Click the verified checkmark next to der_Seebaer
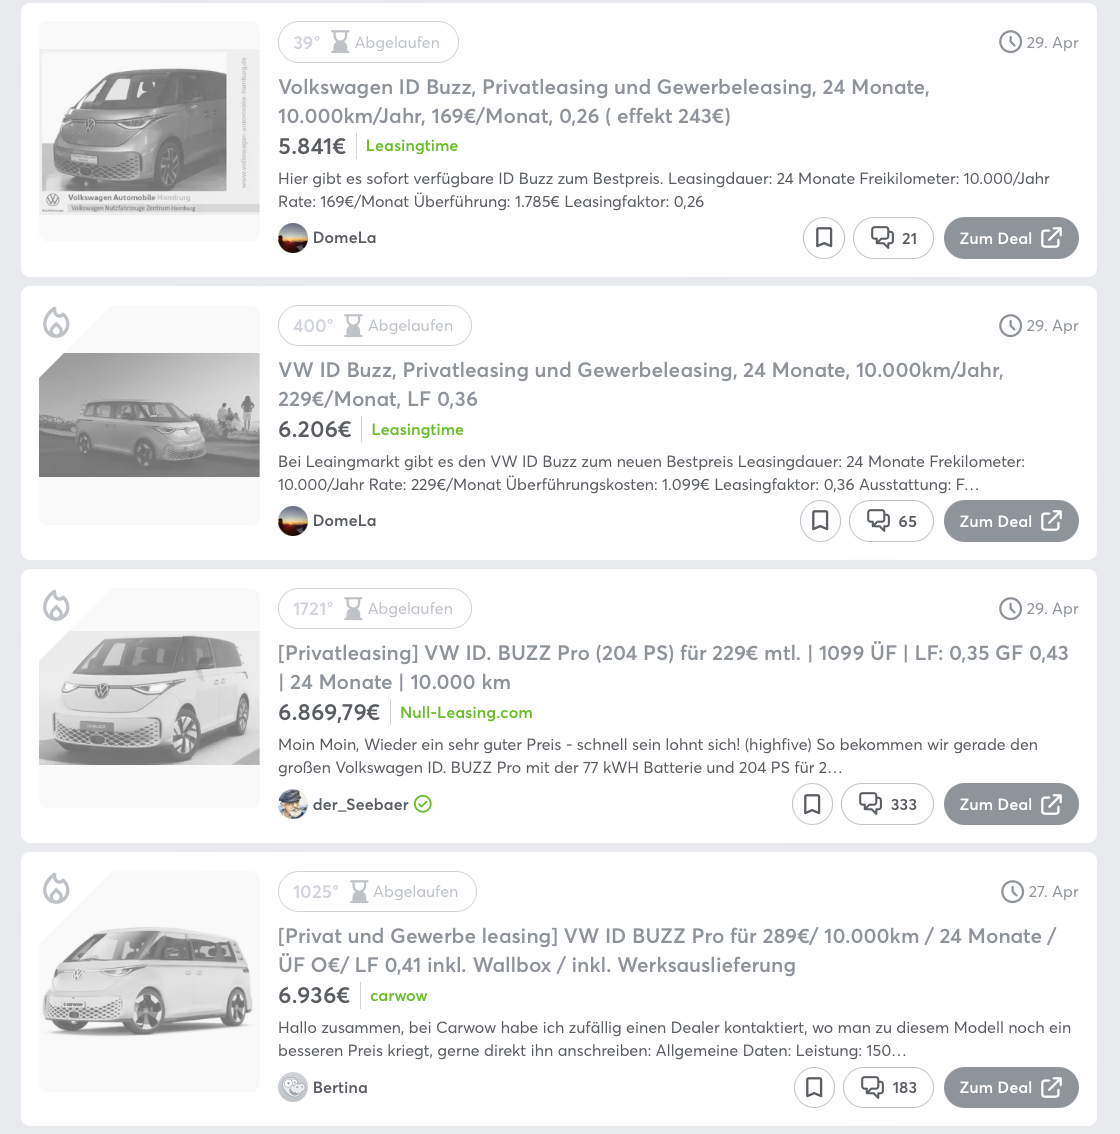Viewport: 1120px width, 1134px height. (x=422, y=804)
